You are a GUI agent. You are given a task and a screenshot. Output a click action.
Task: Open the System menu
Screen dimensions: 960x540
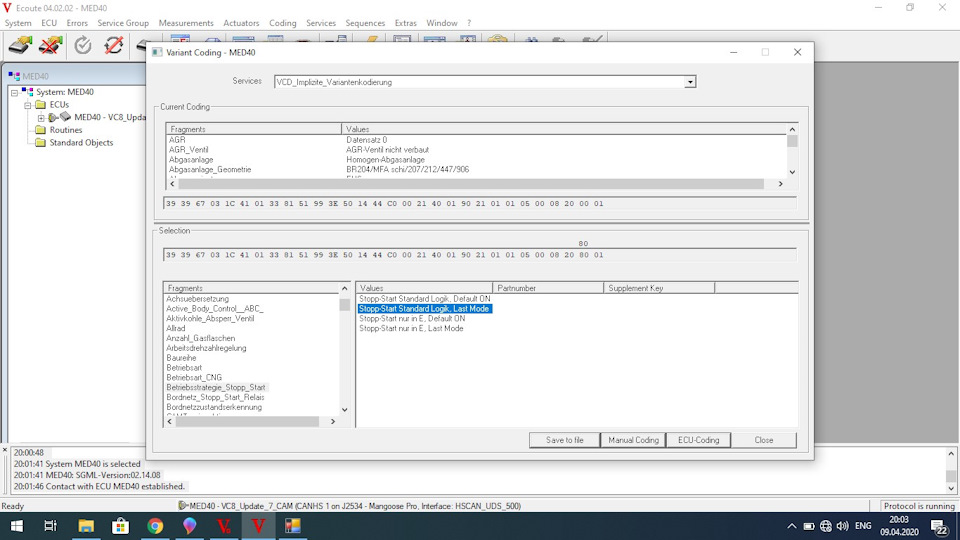(18, 23)
